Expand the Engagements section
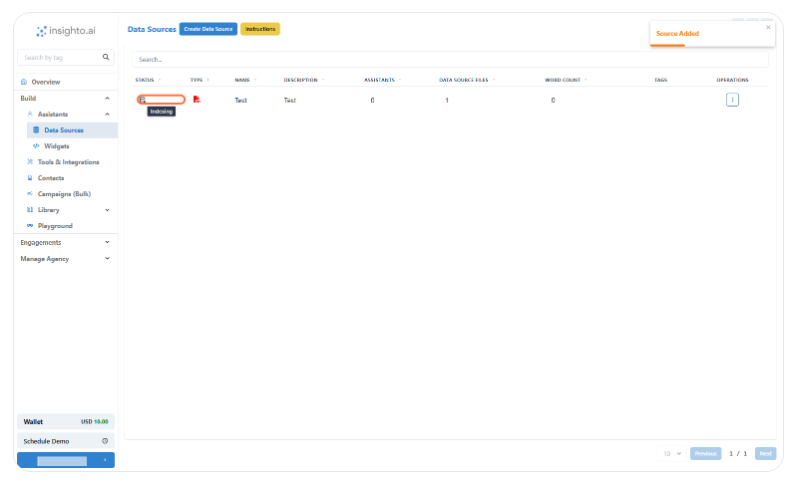The image size is (798, 493). point(65,242)
